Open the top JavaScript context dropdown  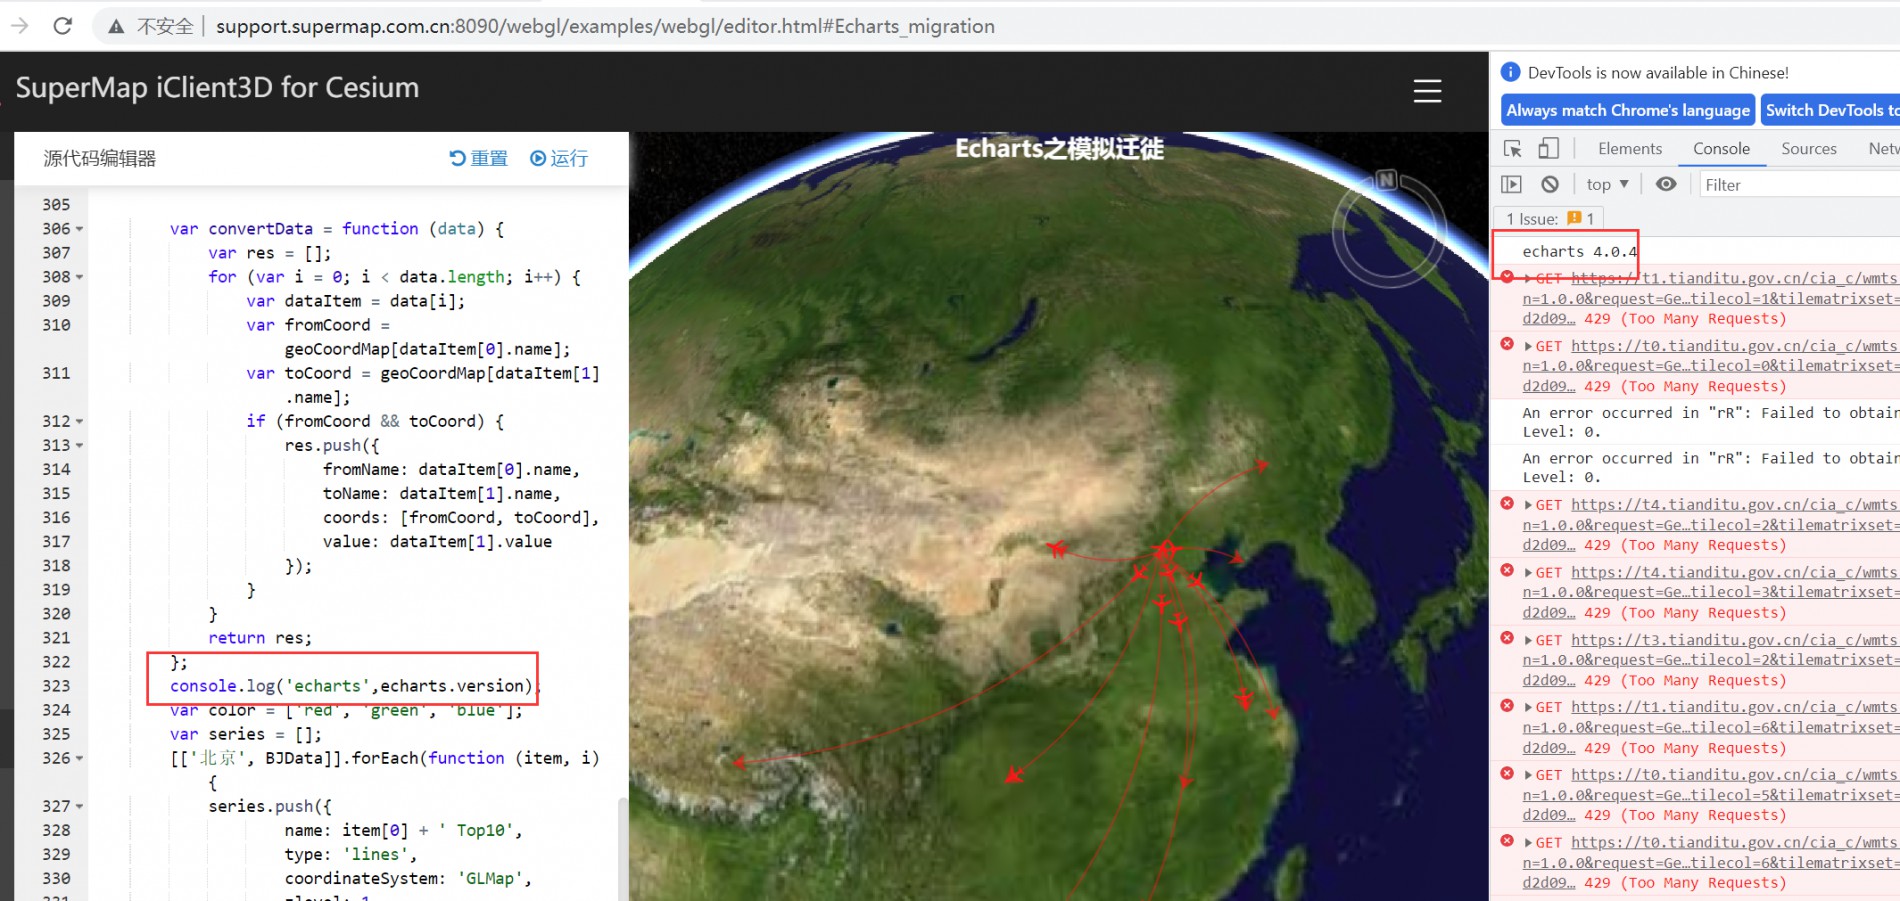click(1607, 185)
